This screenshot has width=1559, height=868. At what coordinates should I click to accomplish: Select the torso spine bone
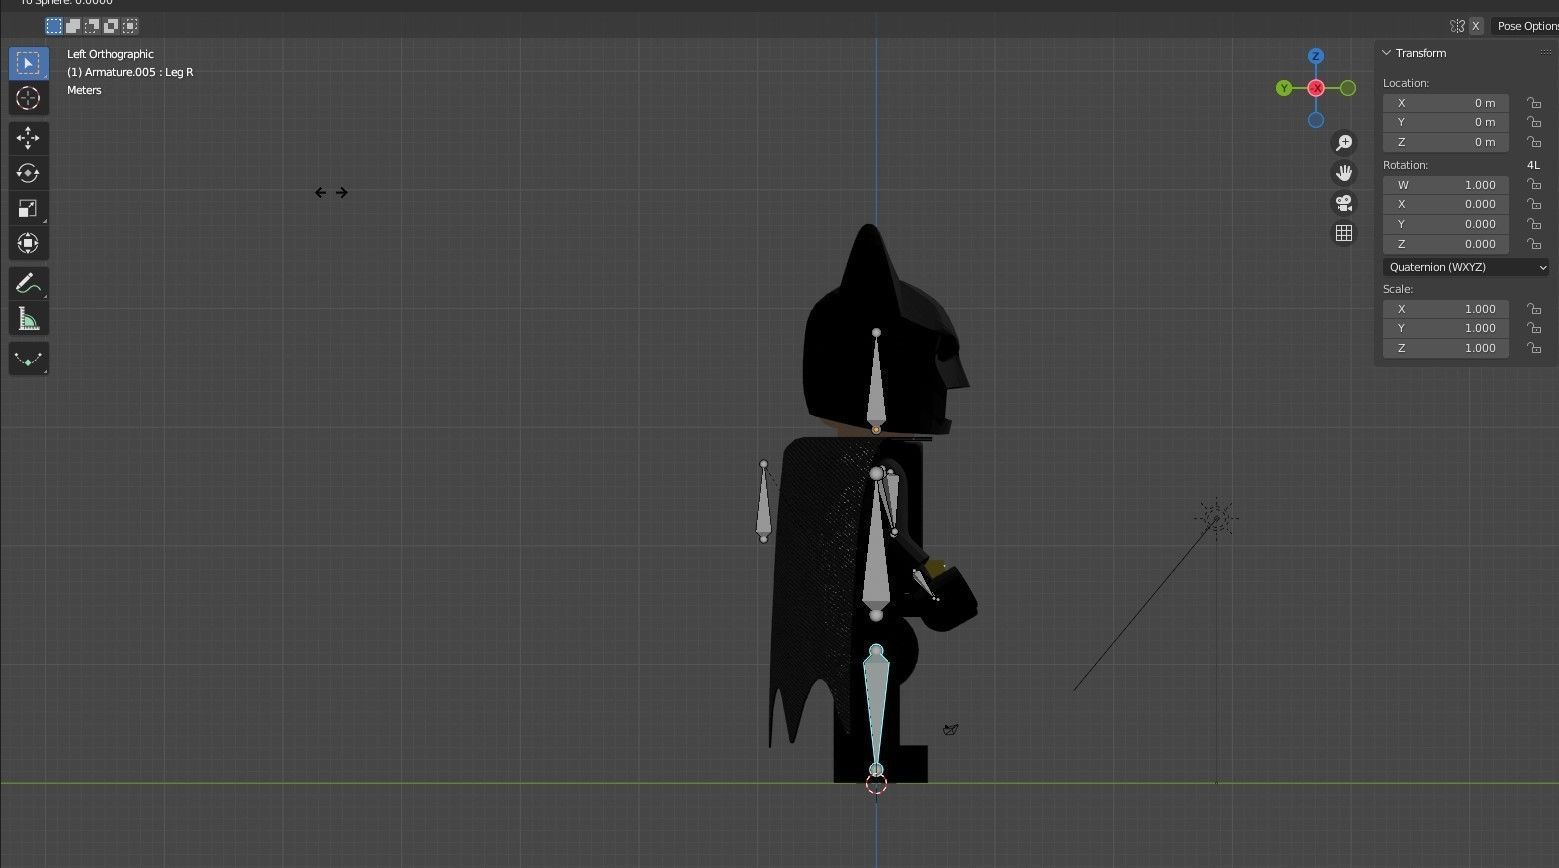(x=876, y=545)
